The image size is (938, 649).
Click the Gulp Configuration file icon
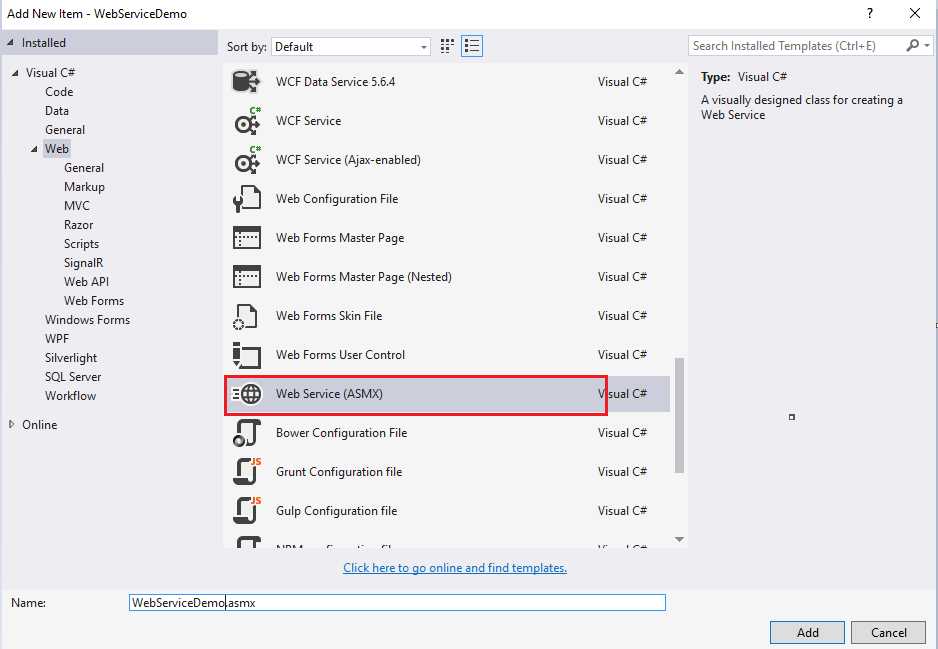(x=247, y=510)
